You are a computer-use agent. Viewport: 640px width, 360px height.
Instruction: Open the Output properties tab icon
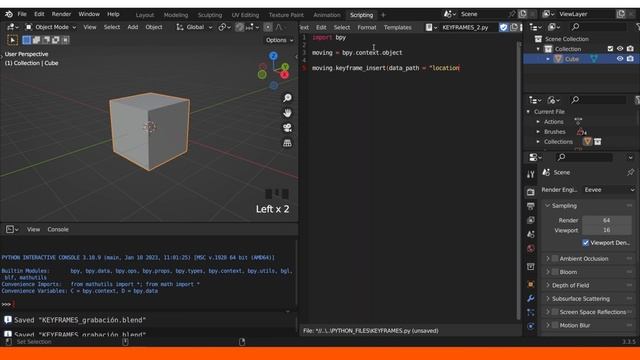531,206
